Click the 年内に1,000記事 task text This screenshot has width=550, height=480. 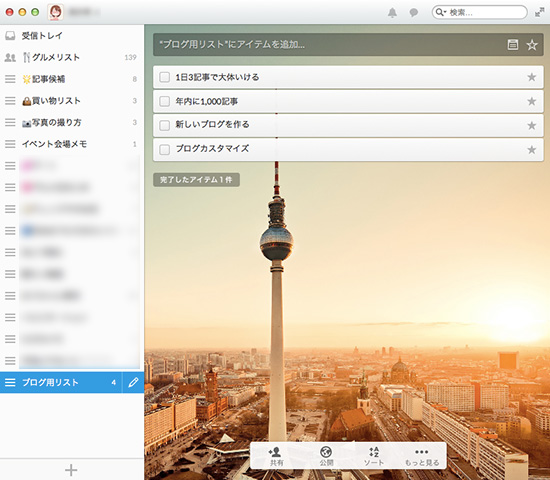[x=207, y=101]
